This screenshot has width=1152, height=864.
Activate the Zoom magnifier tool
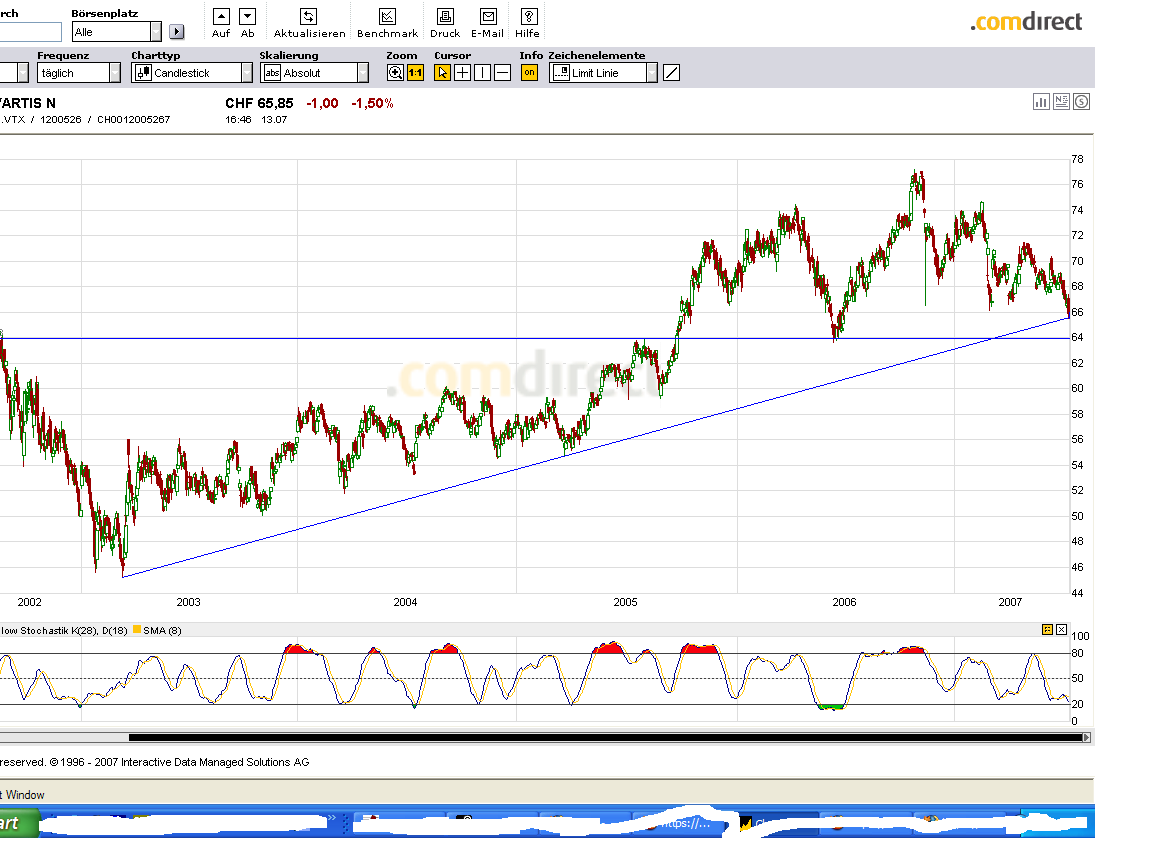(x=396, y=72)
